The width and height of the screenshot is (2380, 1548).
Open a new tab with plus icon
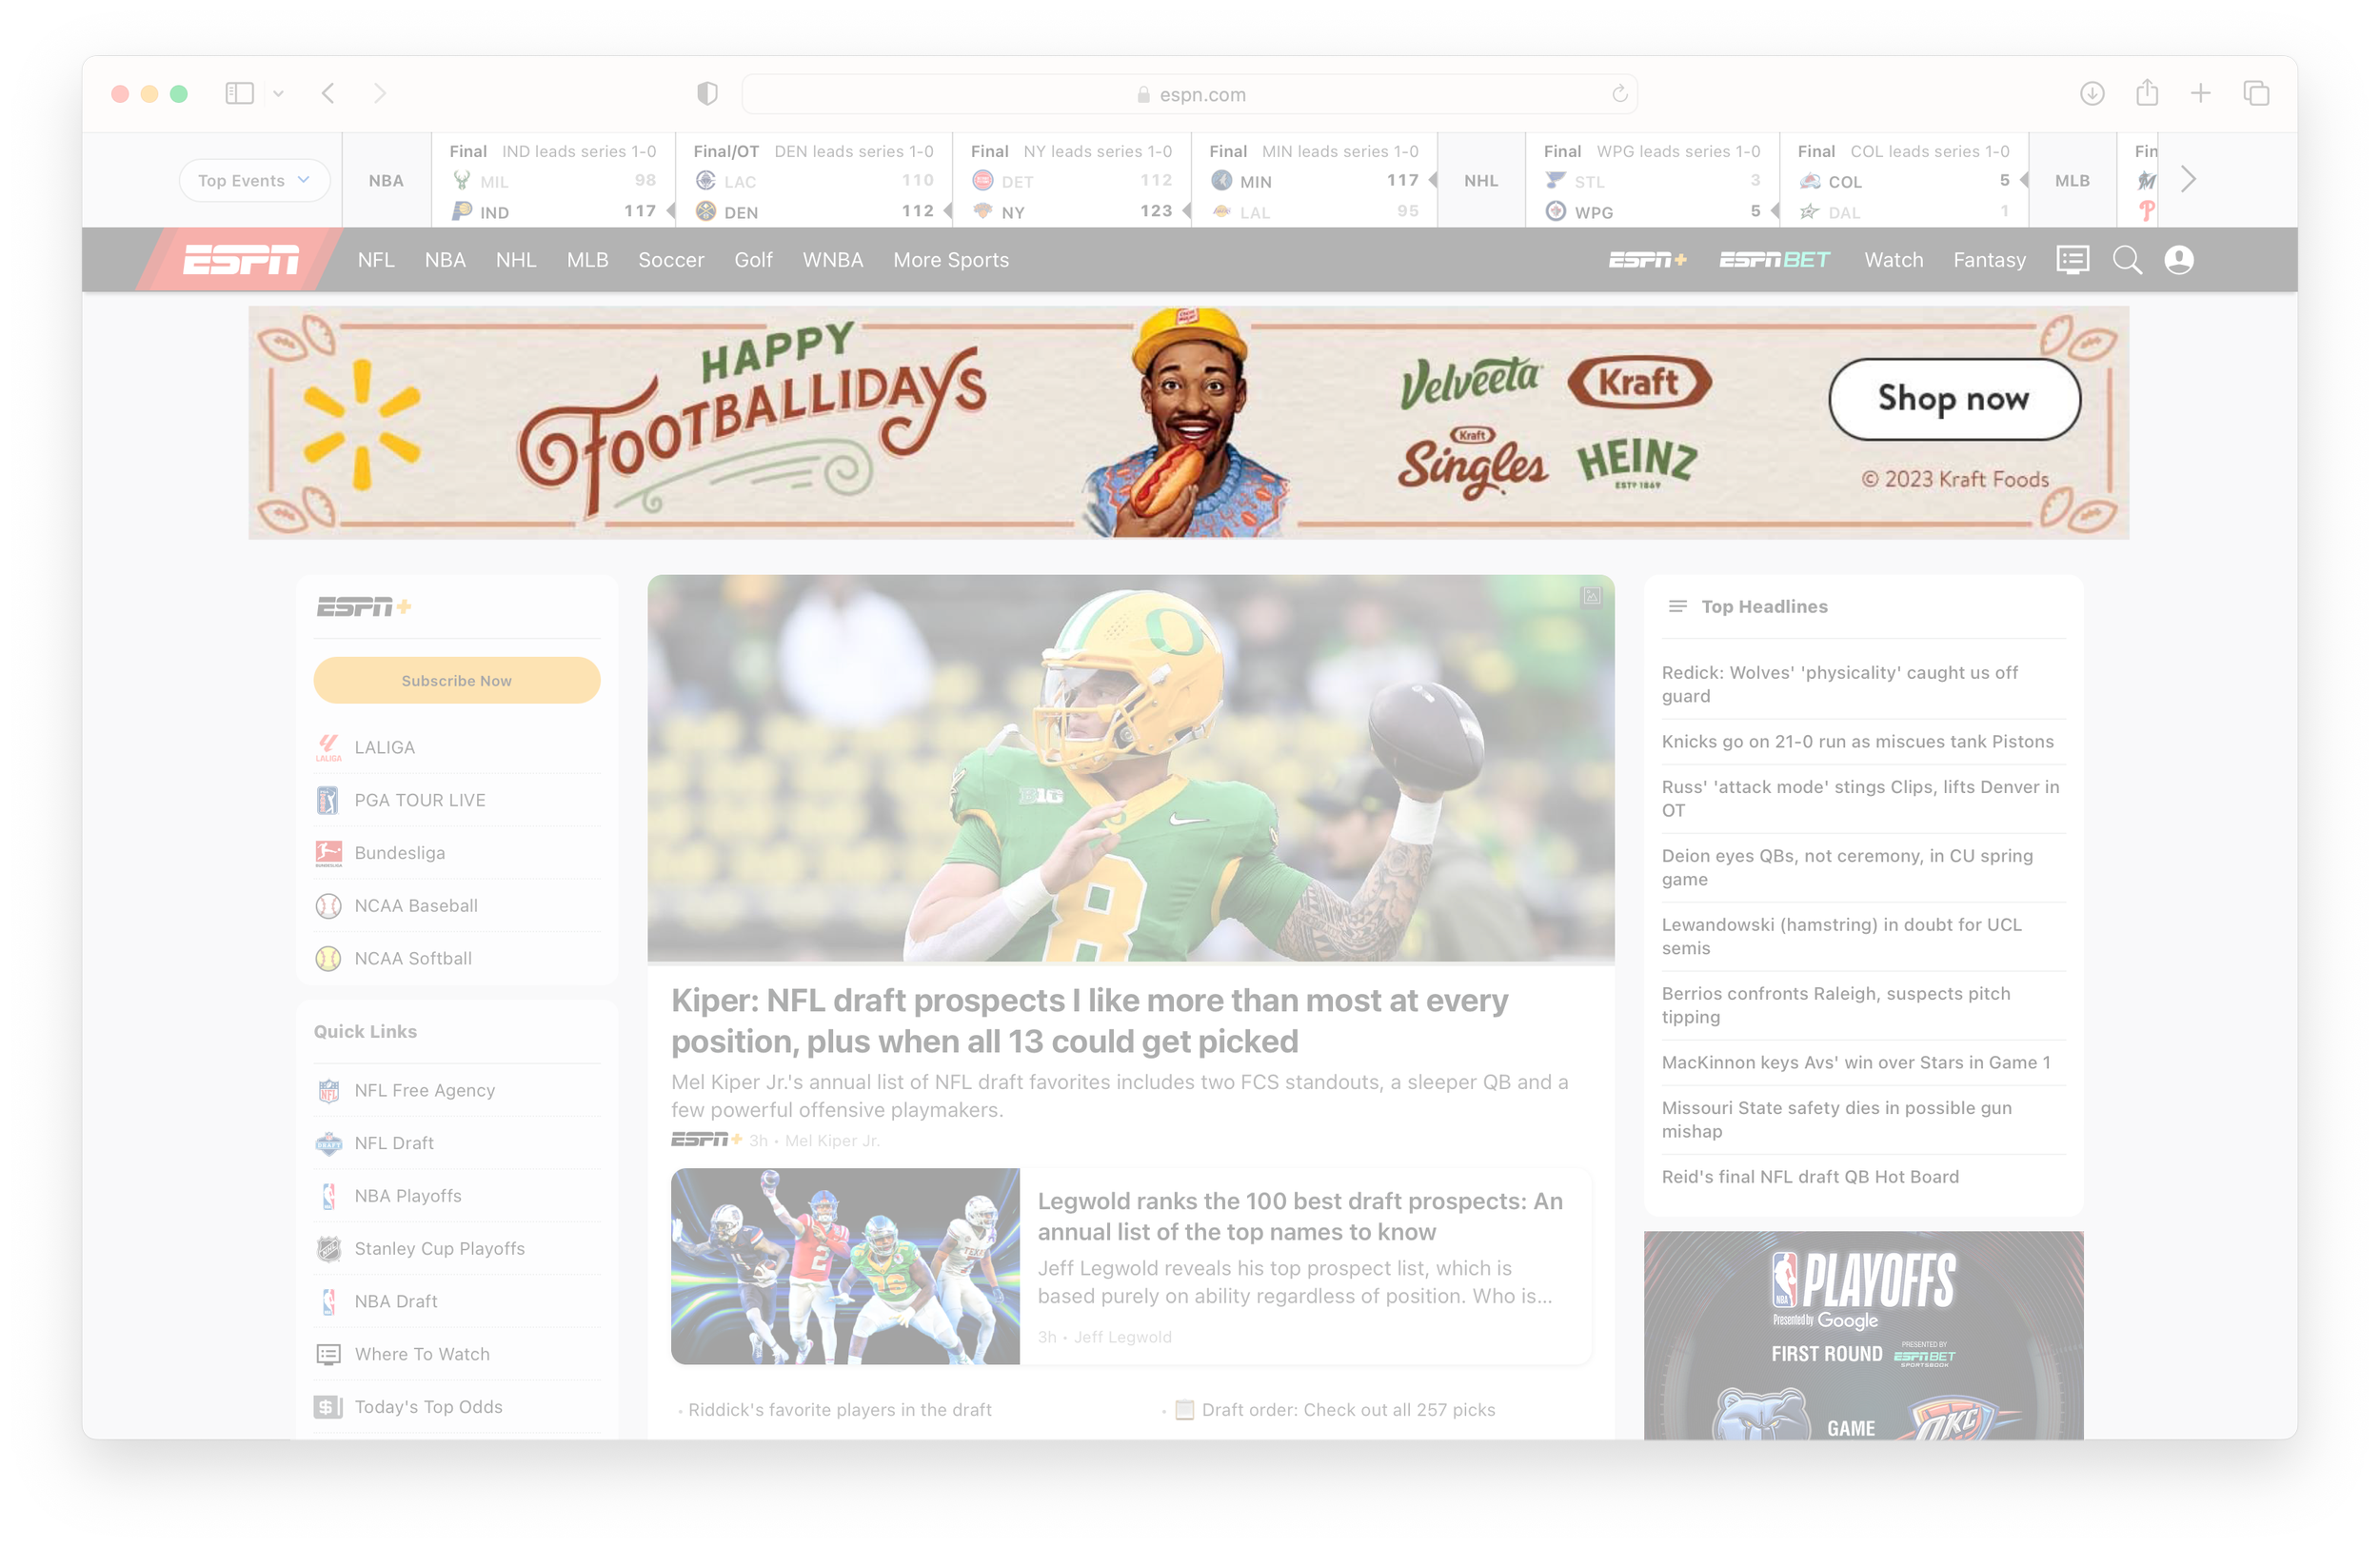tap(2201, 94)
